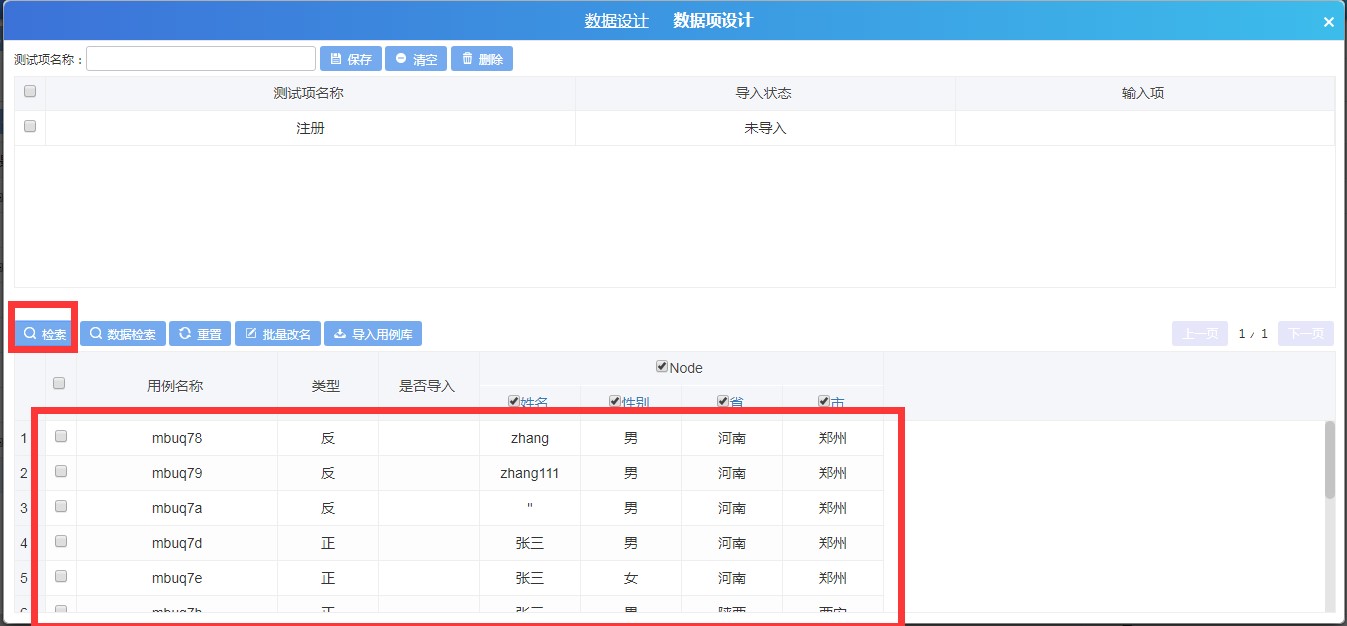
Task: Click the Data Search (数据检索) button
Action: (x=123, y=334)
